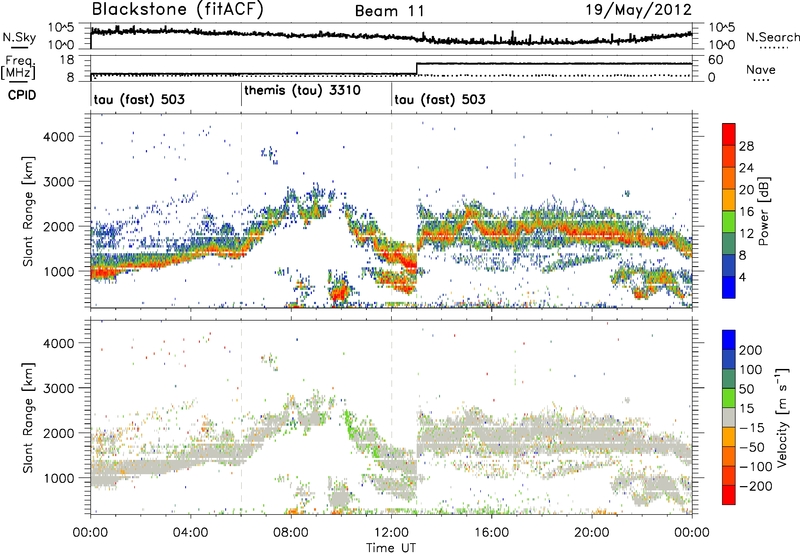
Task: Click the '20:00' time tick label
Action: tap(592, 533)
